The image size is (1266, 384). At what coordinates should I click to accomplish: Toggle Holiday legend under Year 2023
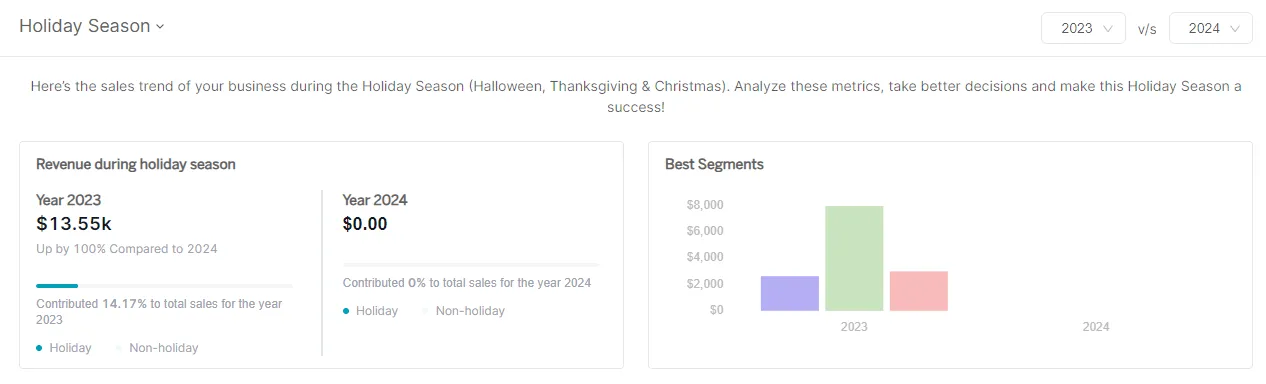[x=64, y=348]
